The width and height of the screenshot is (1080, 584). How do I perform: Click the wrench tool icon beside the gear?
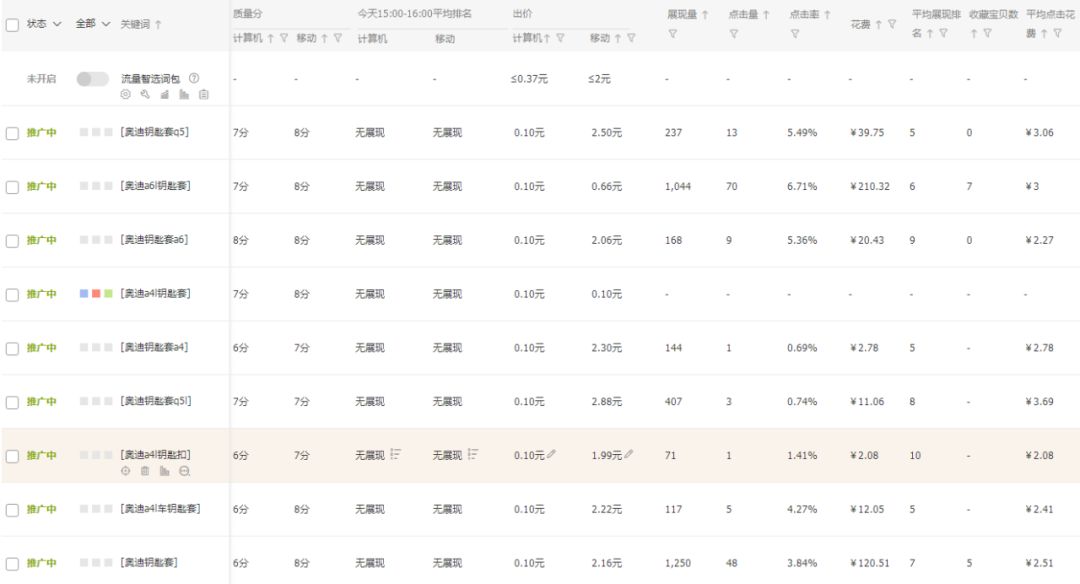[146, 94]
